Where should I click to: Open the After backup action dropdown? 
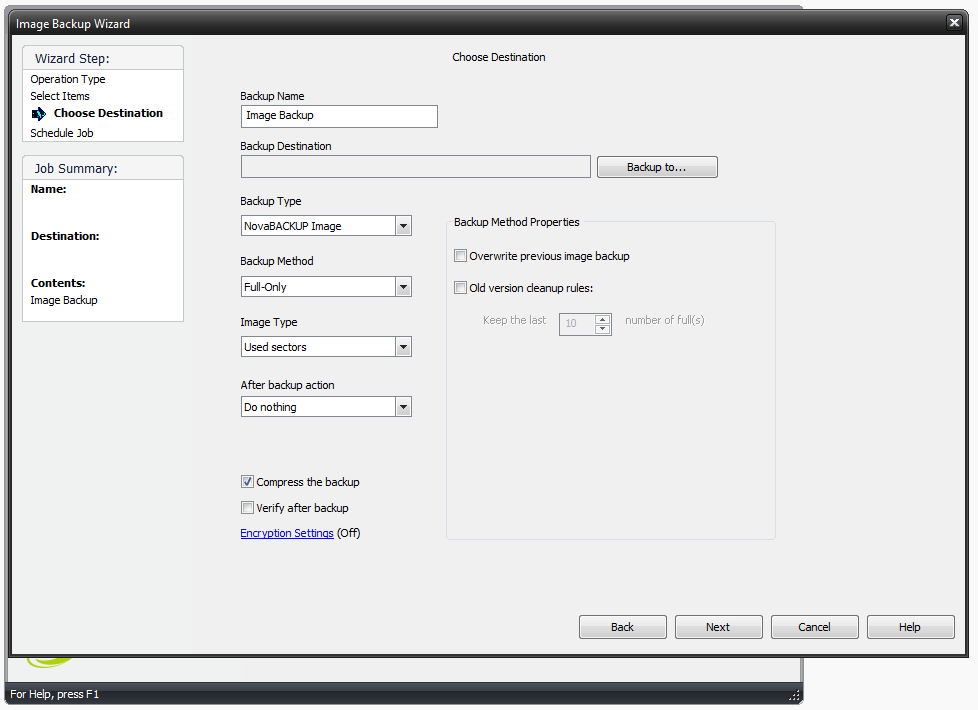pos(403,406)
